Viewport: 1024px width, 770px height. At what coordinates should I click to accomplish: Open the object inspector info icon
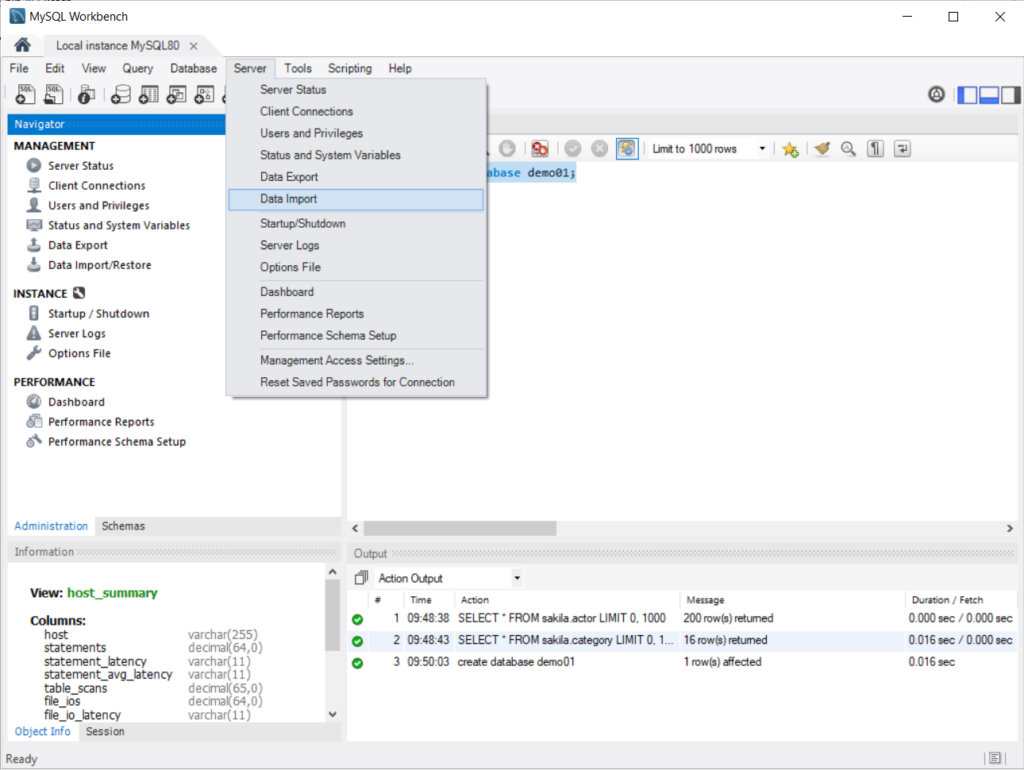tap(86, 95)
